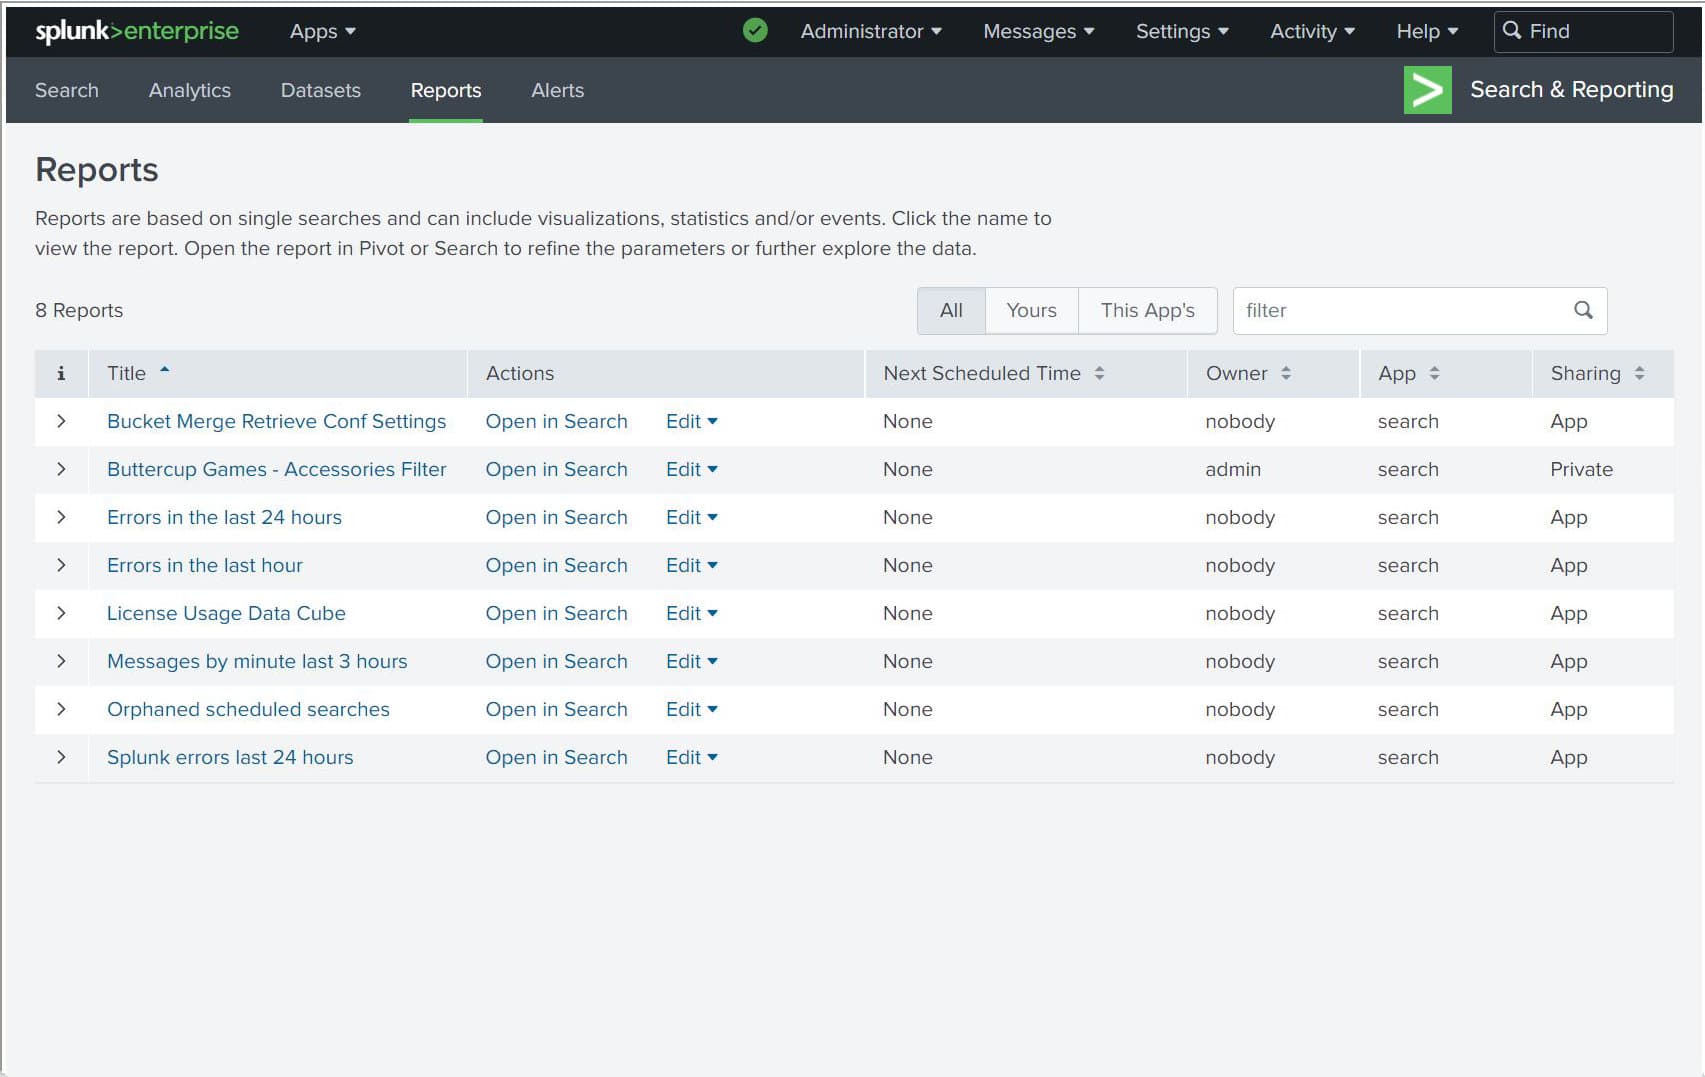Open the Messages dropdown

[x=1039, y=32]
